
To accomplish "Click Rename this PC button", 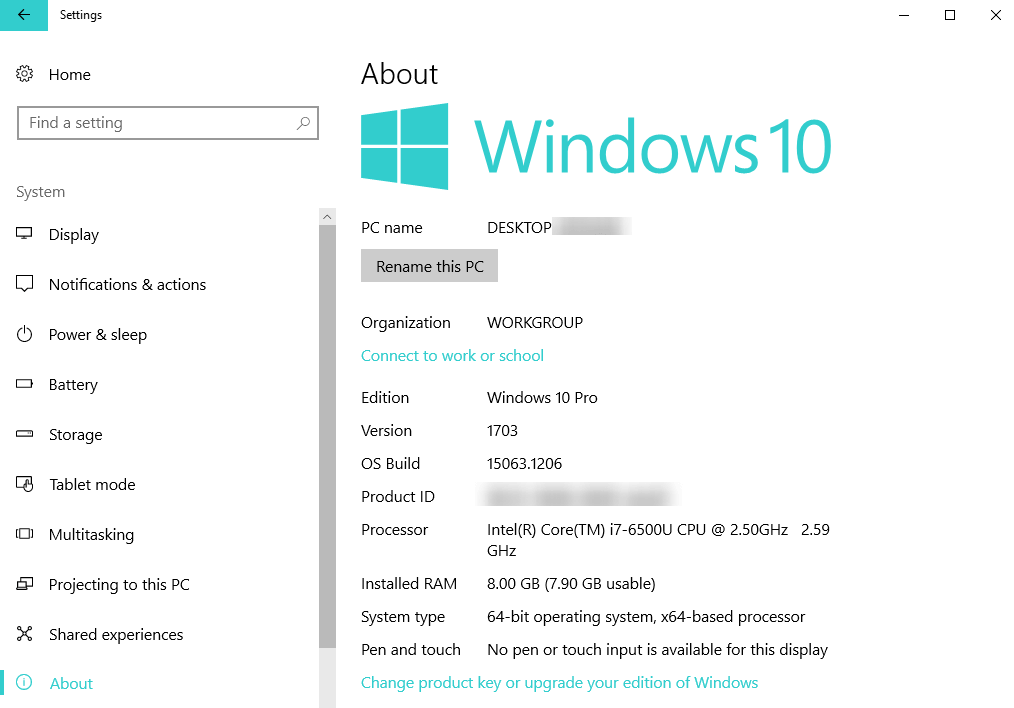I will [429, 266].
